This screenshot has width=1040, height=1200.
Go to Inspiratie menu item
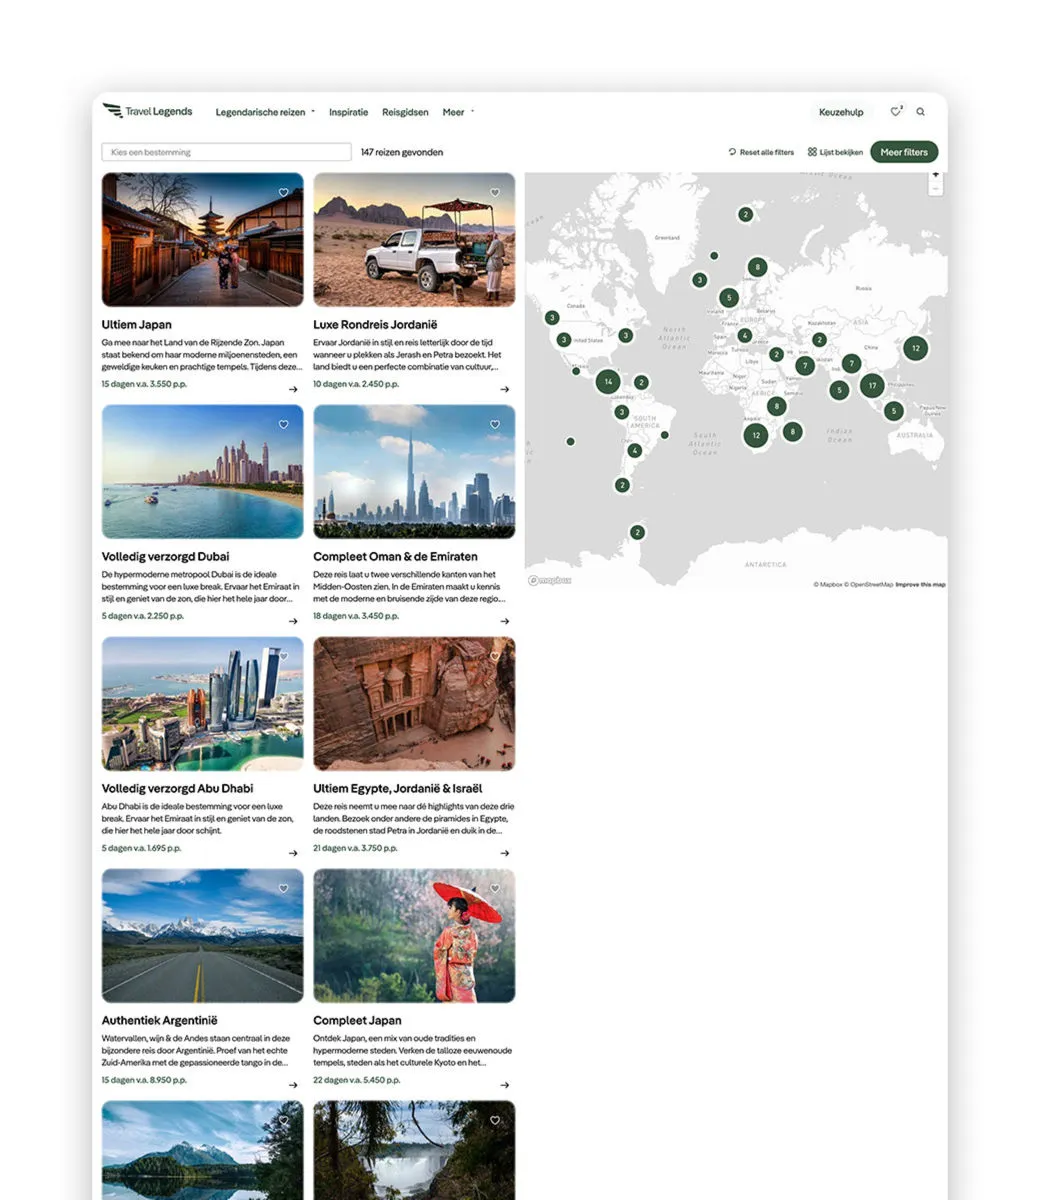349,112
